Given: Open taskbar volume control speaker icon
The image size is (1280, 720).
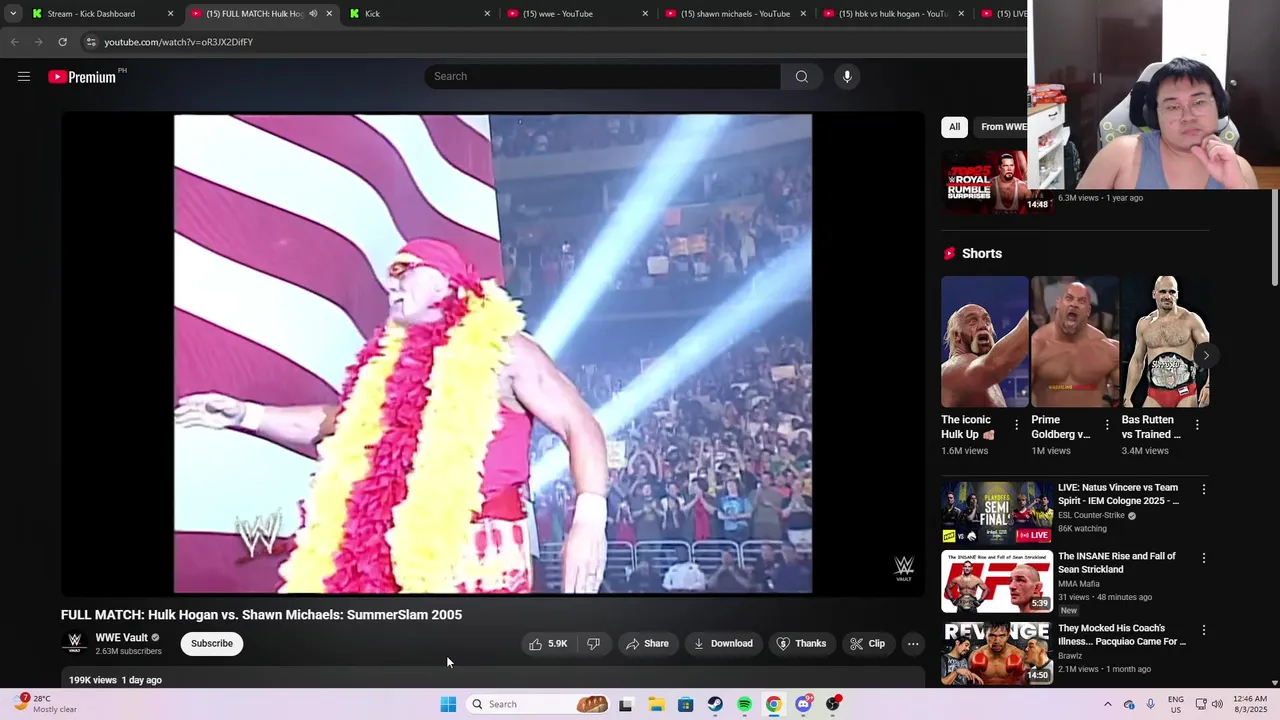Looking at the screenshot, I should click(x=1217, y=704).
